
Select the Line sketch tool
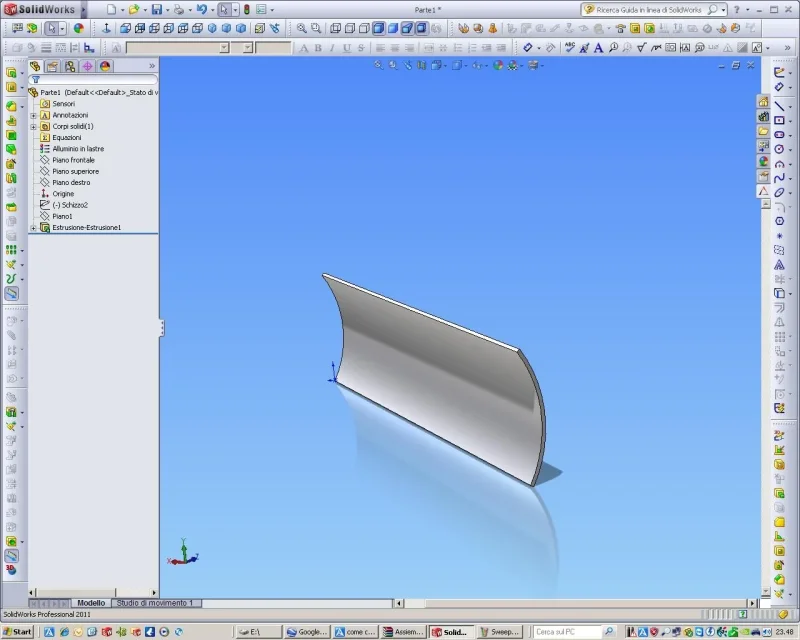(x=779, y=106)
